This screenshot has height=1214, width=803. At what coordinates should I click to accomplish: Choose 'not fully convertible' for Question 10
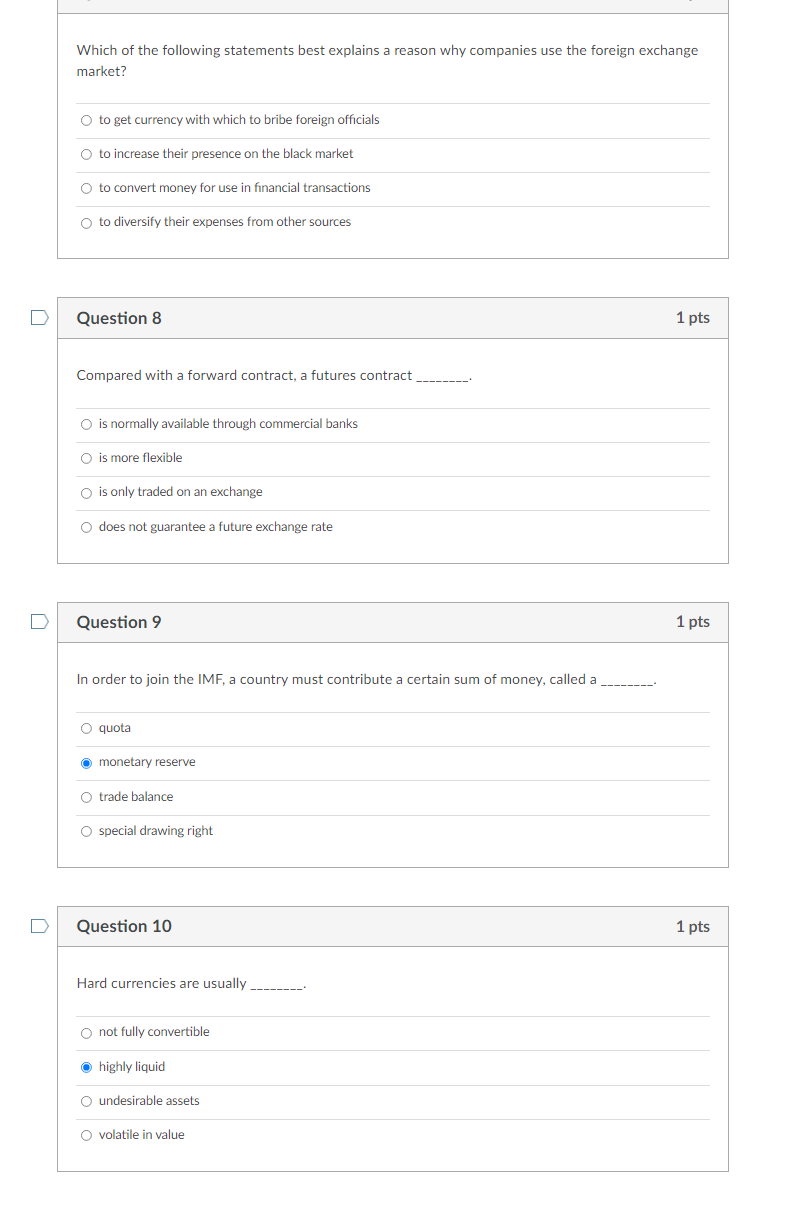[x=87, y=1033]
